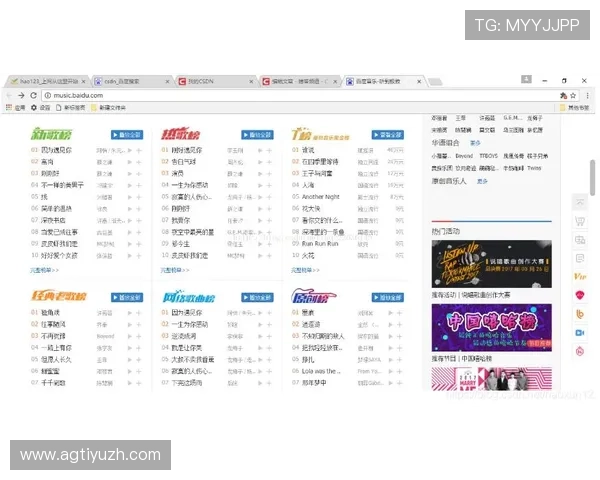Open the apps grid bookmark icon
The width and height of the screenshot is (600, 480).
click(x=9, y=108)
